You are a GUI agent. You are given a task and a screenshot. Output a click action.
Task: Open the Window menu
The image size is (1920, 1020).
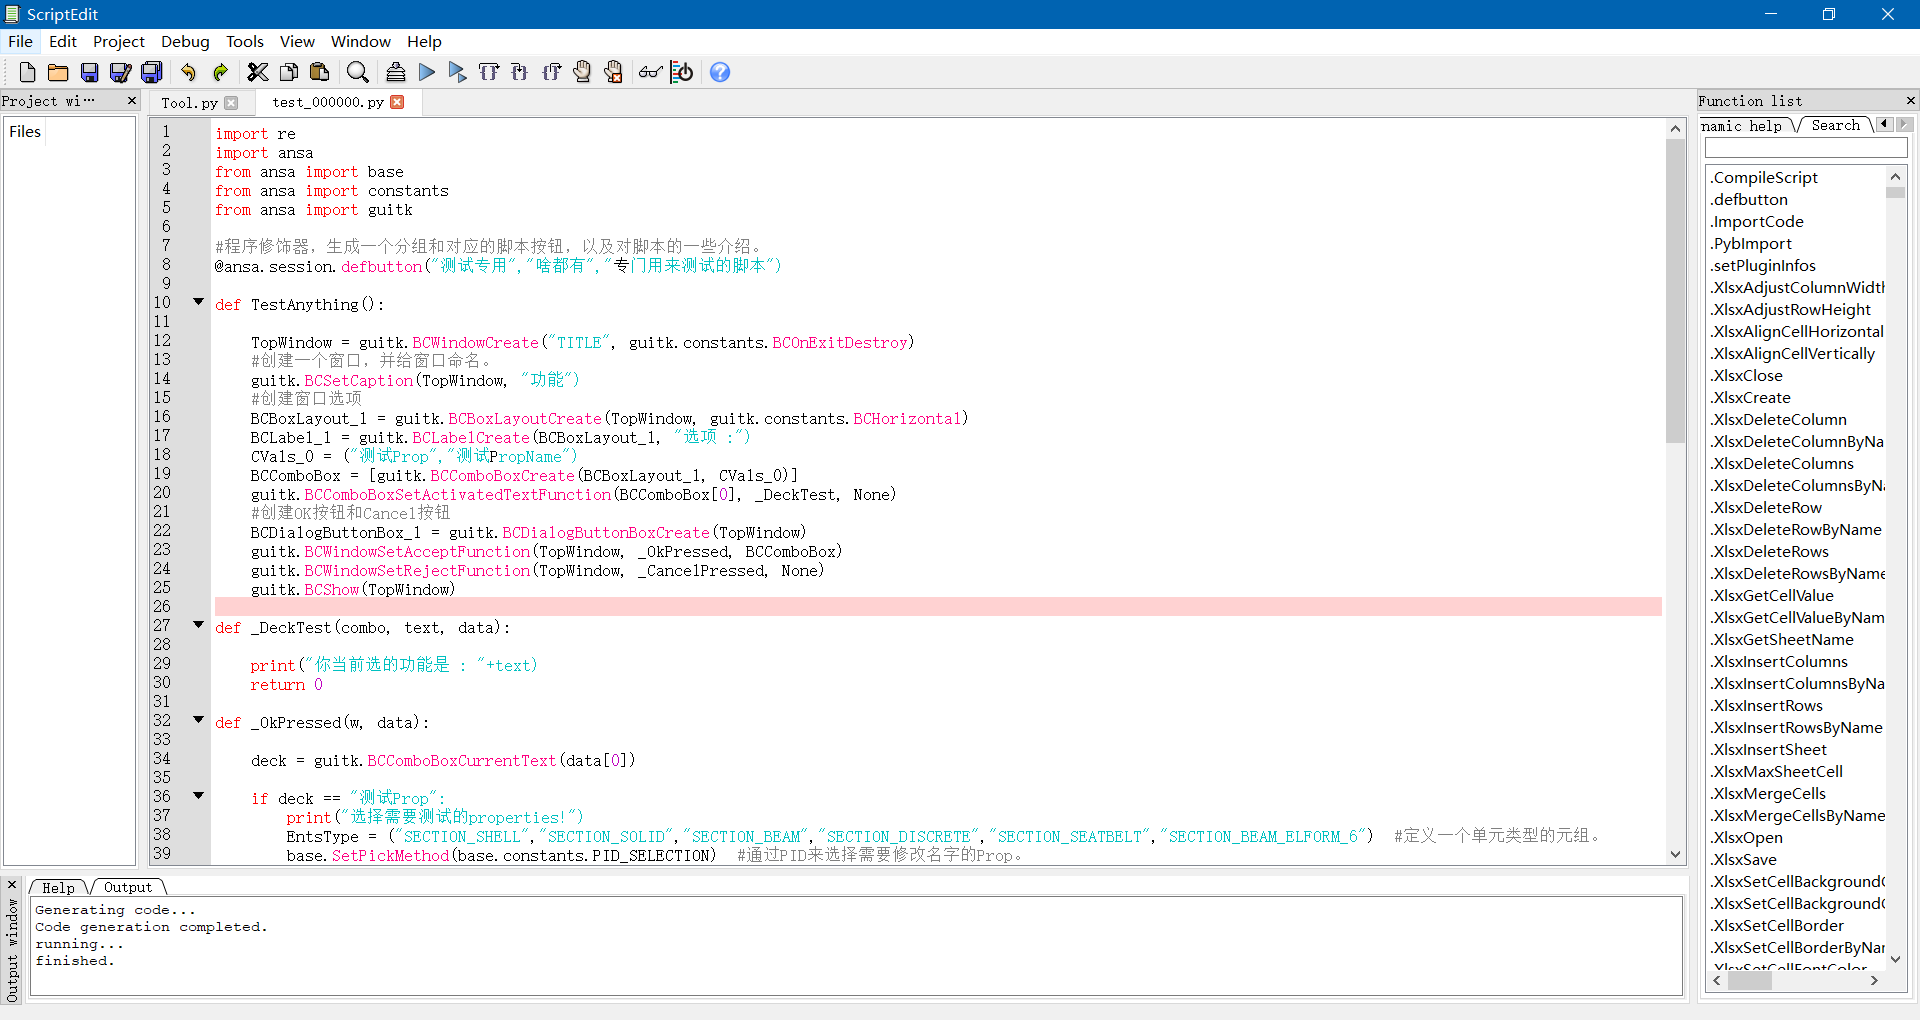click(x=361, y=41)
